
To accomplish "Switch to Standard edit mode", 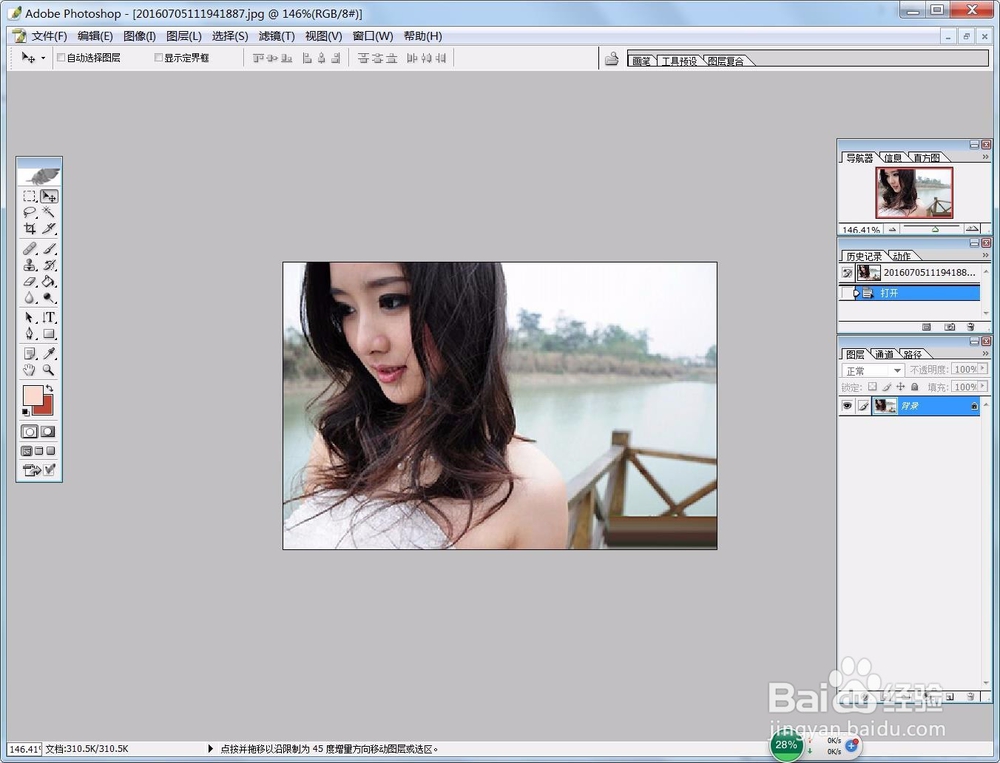I will (29, 432).
